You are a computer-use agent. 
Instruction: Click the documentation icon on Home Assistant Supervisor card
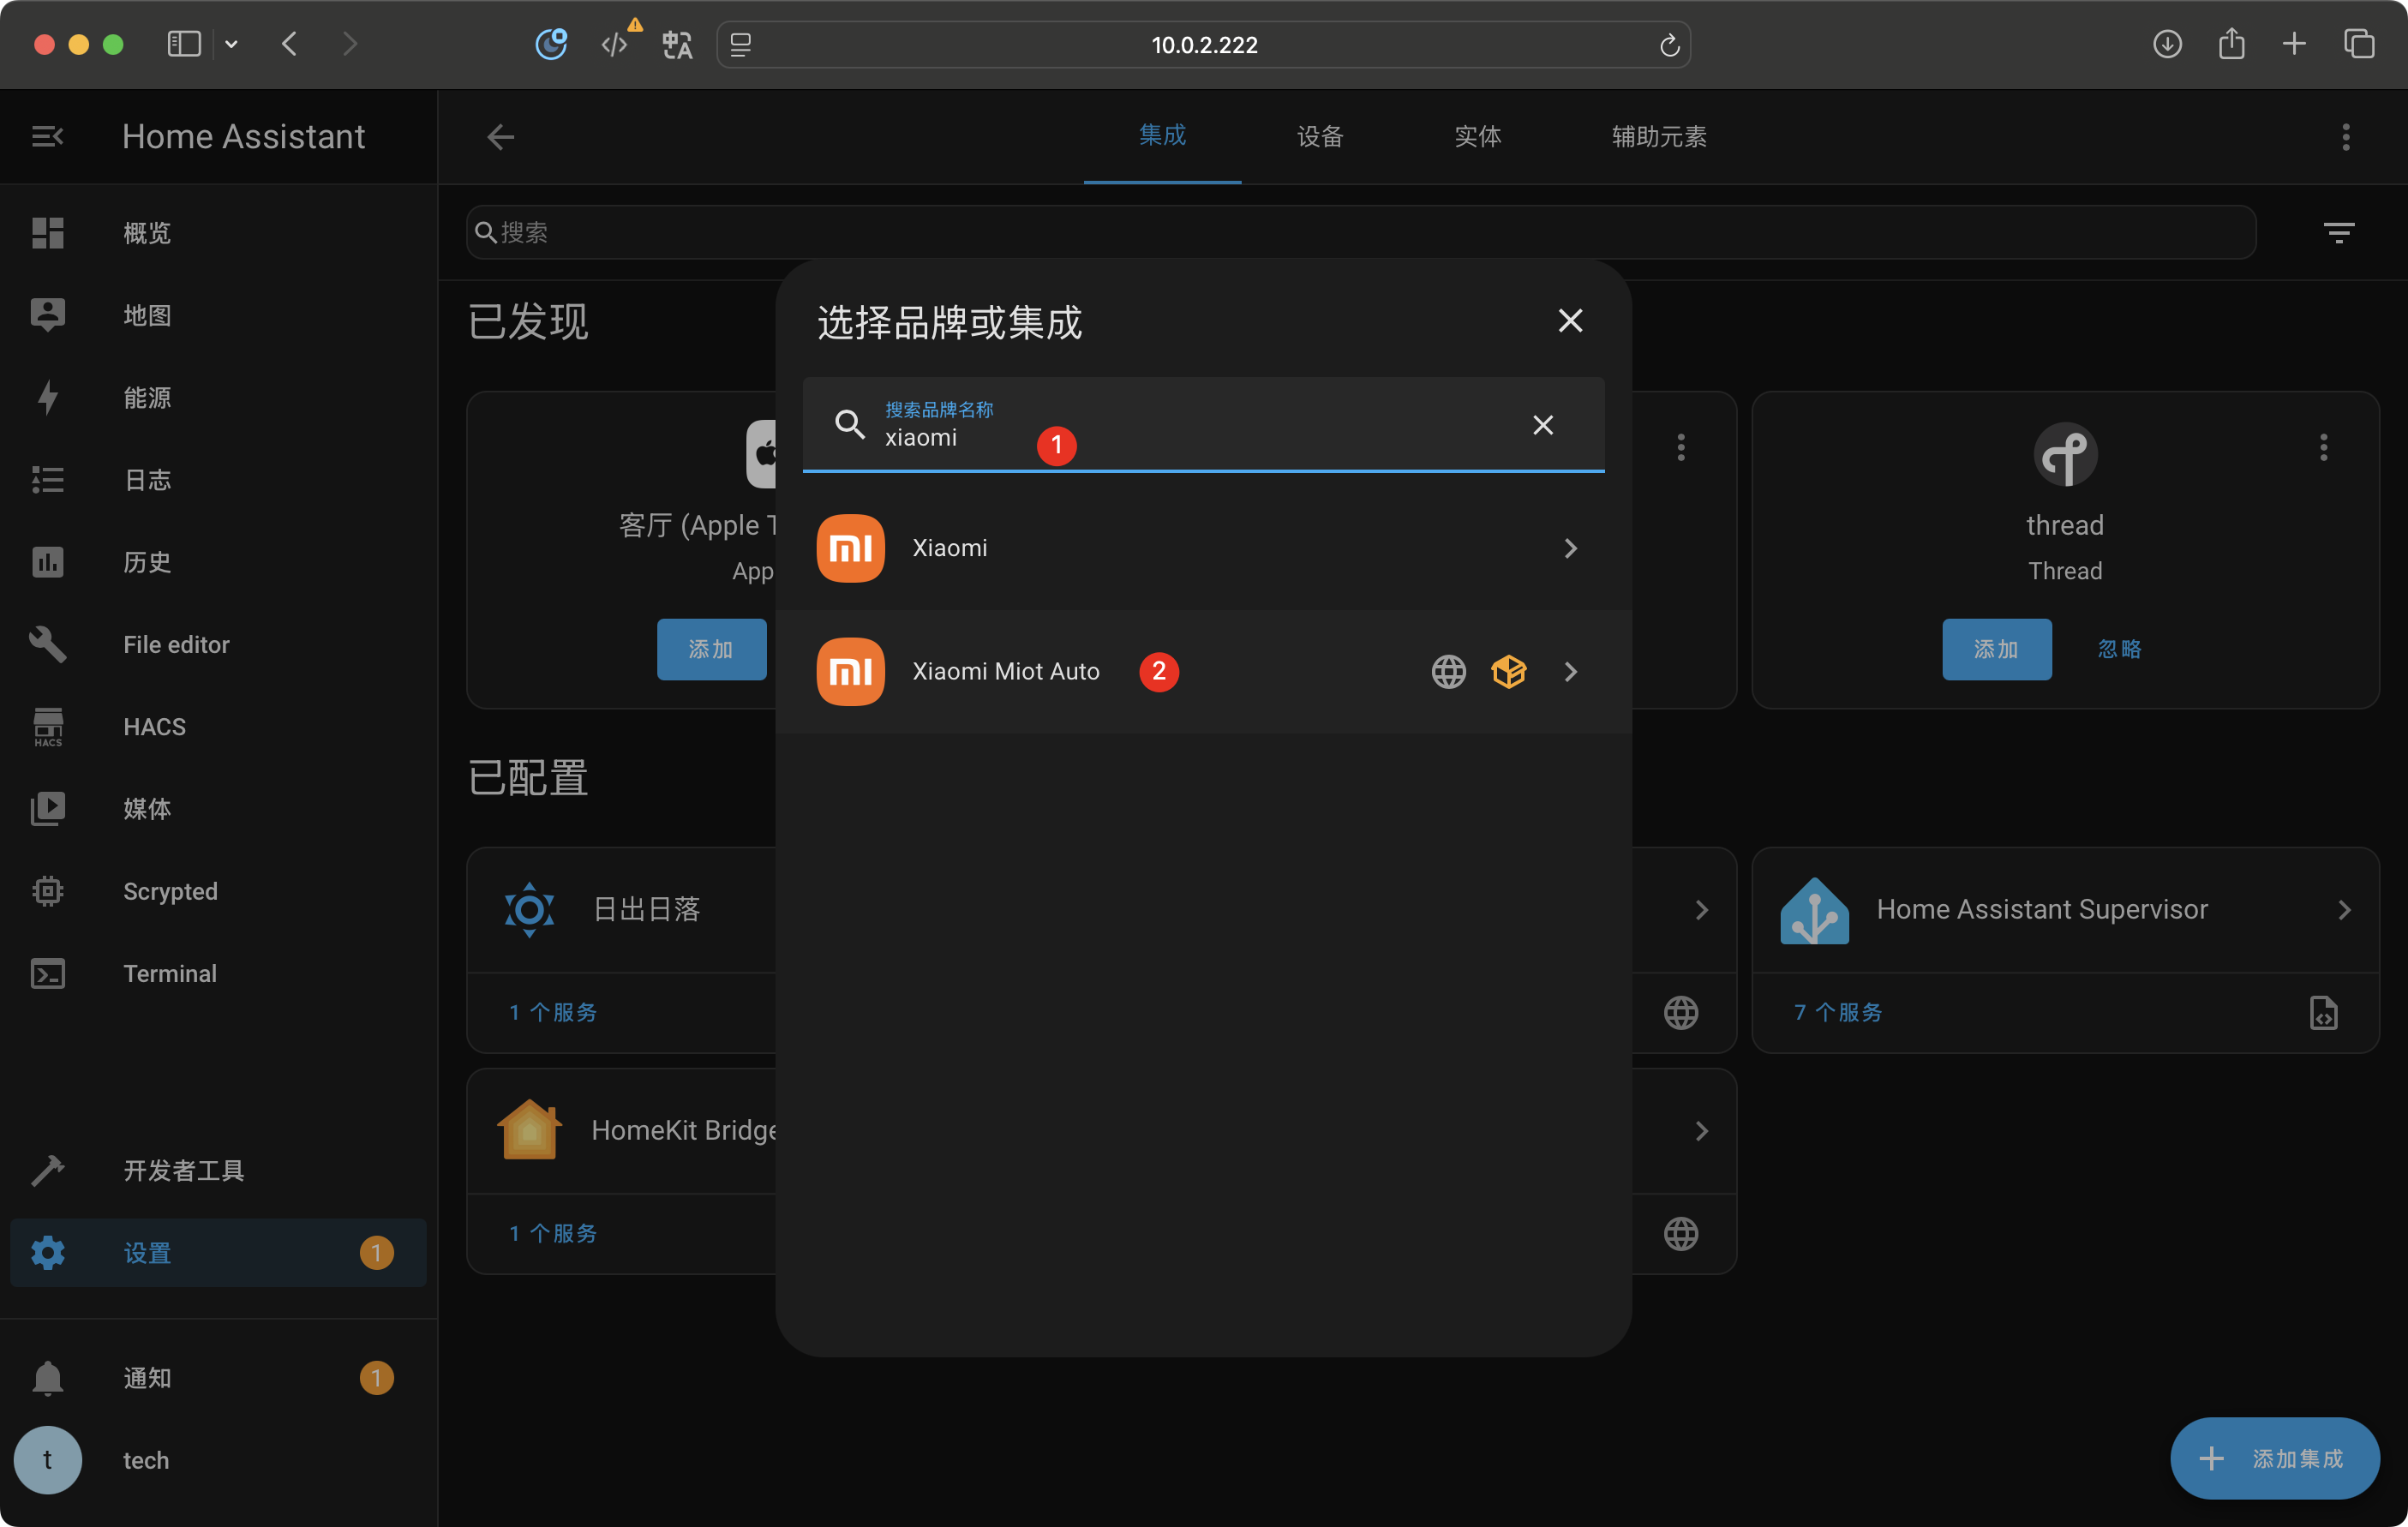point(2323,1013)
